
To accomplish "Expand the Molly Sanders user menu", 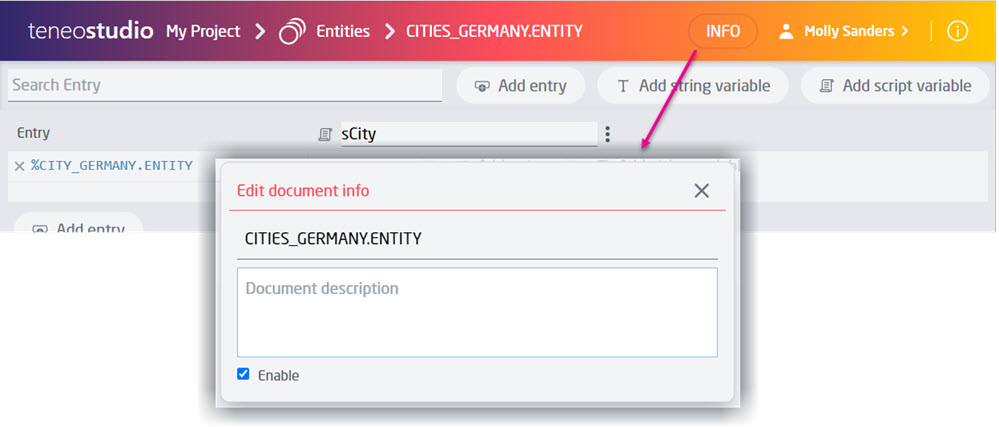I will (x=856, y=31).
